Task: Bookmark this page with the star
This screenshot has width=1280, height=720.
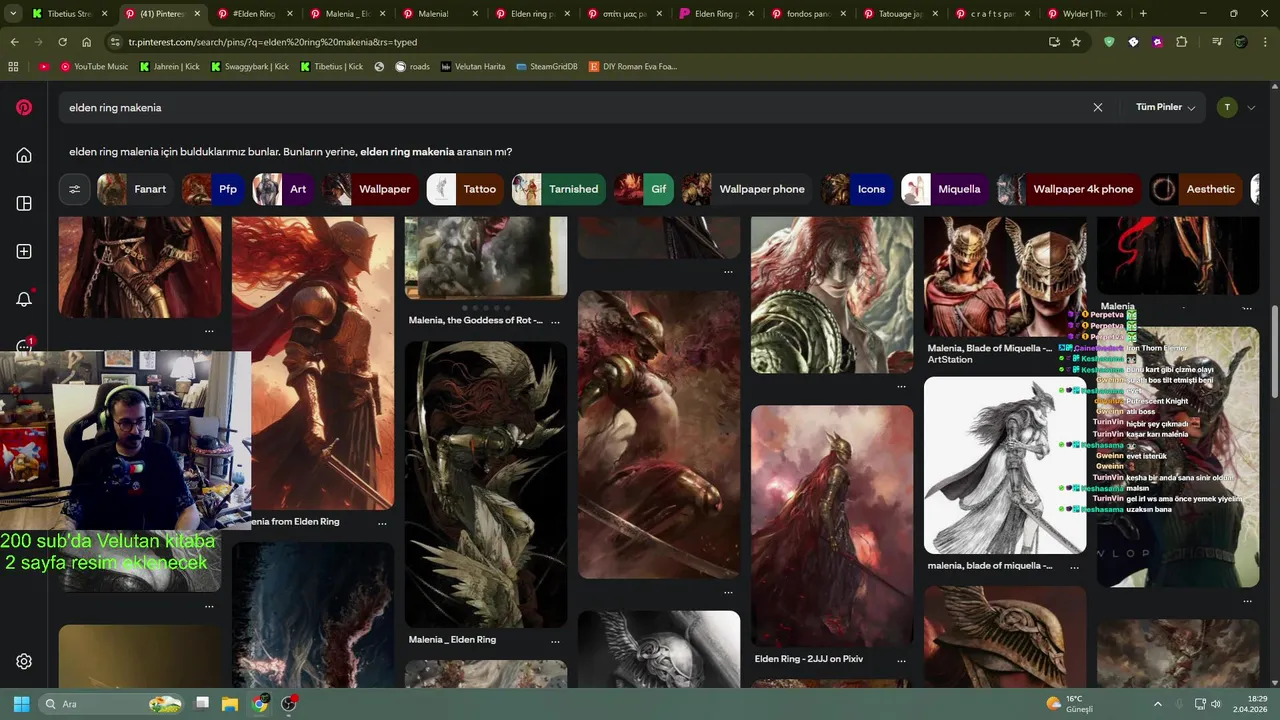Action: point(1076,42)
